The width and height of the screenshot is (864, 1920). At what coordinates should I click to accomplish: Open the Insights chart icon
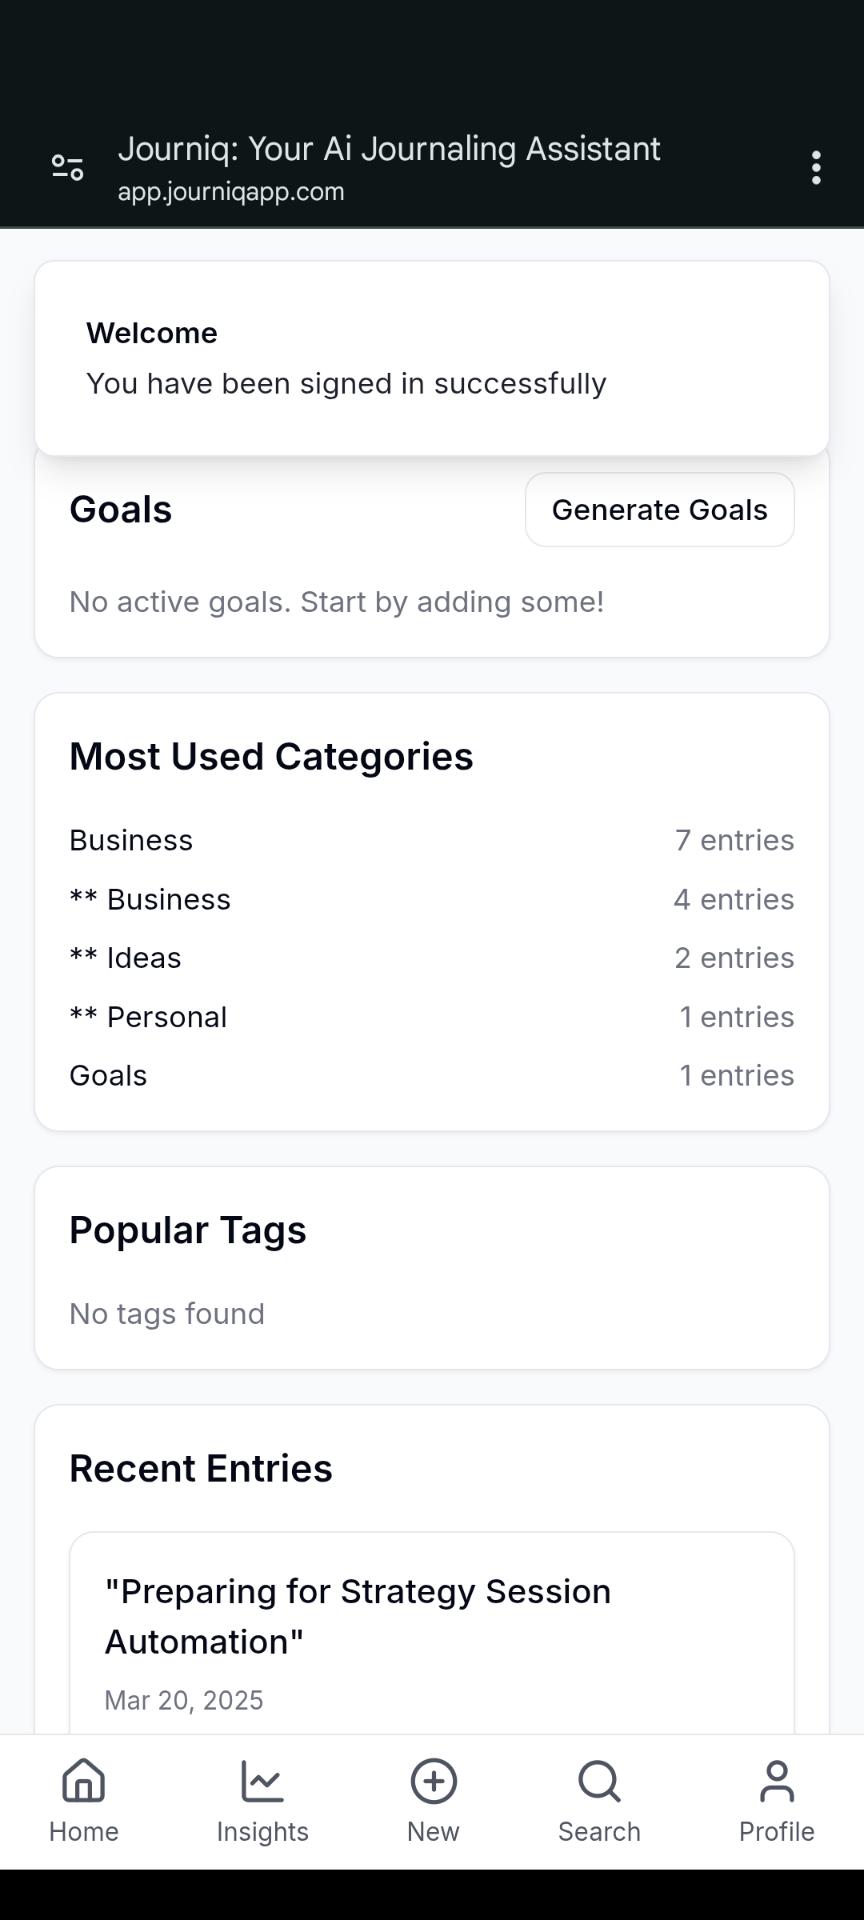(262, 1782)
